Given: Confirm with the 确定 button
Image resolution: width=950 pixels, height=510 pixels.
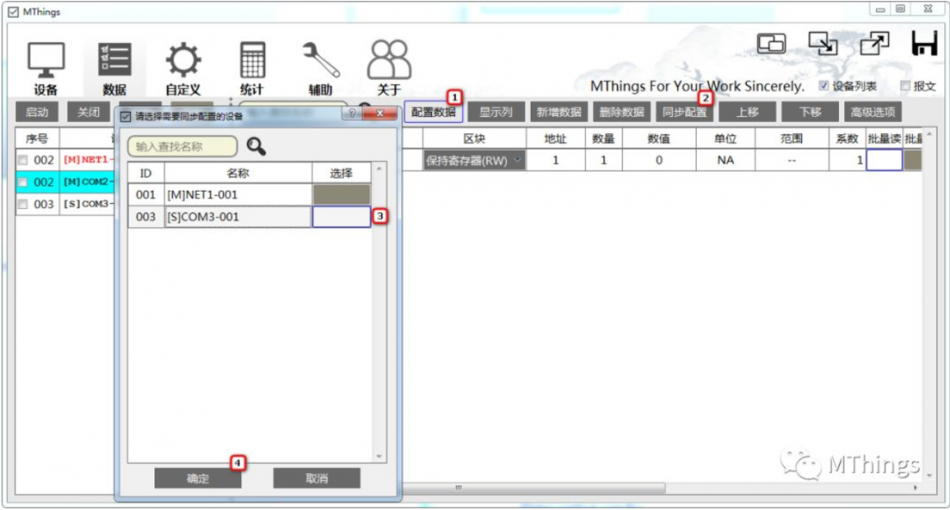Looking at the screenshot, I should pyautogui.click(x=198, y=479).
